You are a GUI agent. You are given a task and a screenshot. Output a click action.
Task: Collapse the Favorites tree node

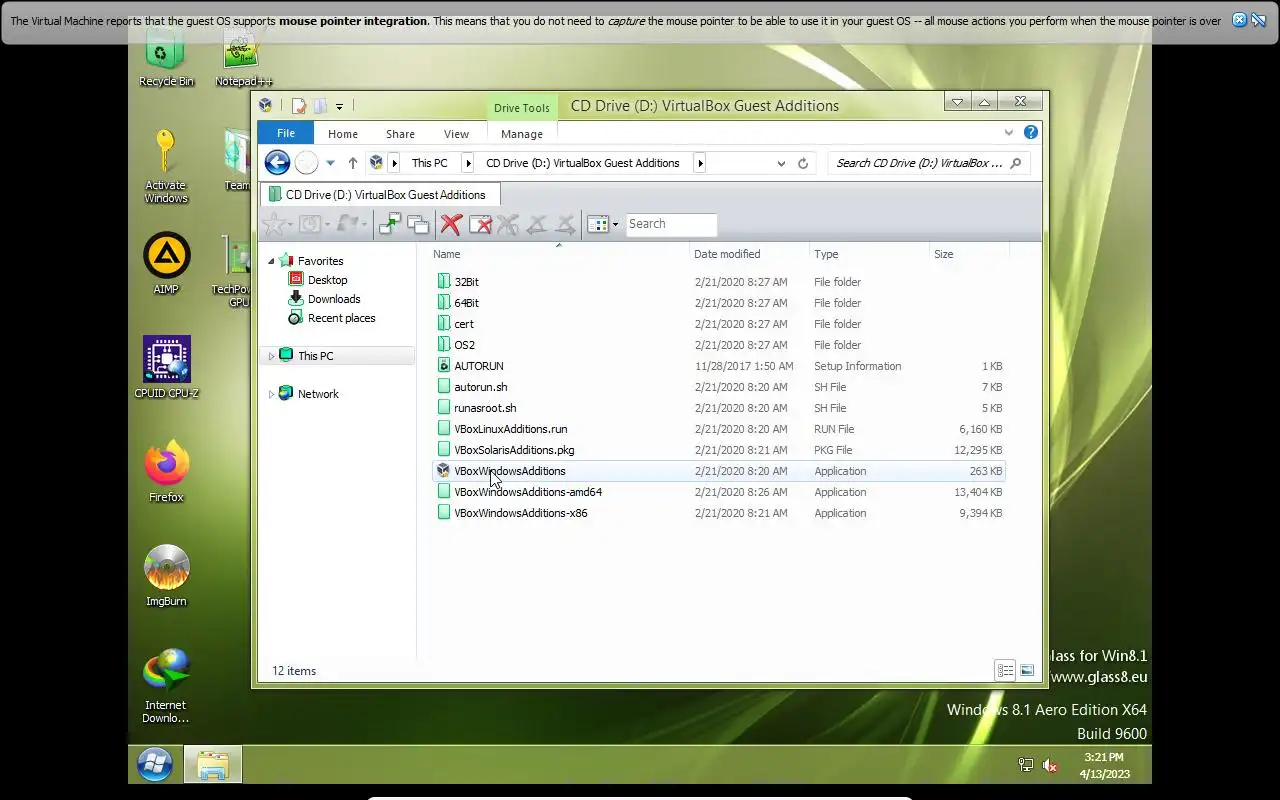(x=271, y=261)
